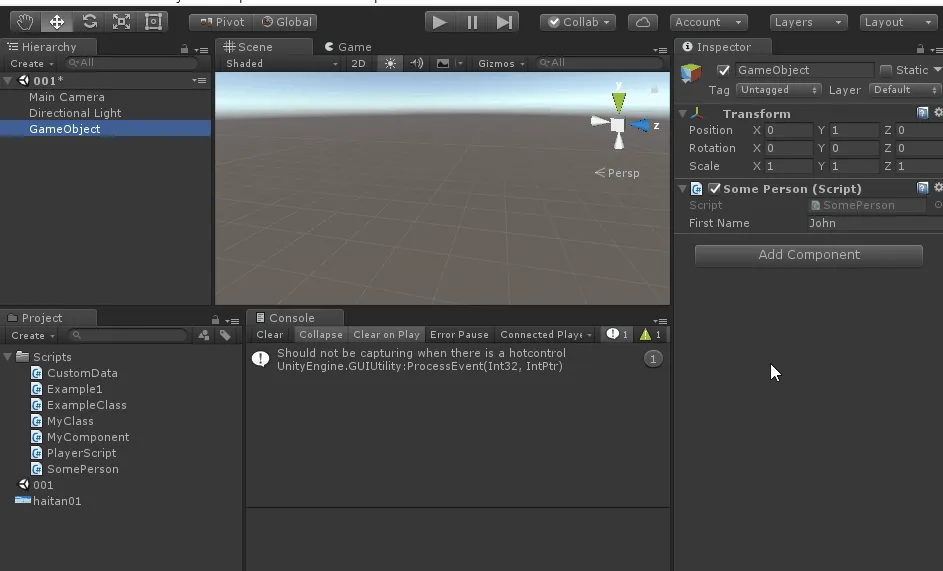Select the Rect transform tool
The image size is (943, 571).
click(153, 22)
